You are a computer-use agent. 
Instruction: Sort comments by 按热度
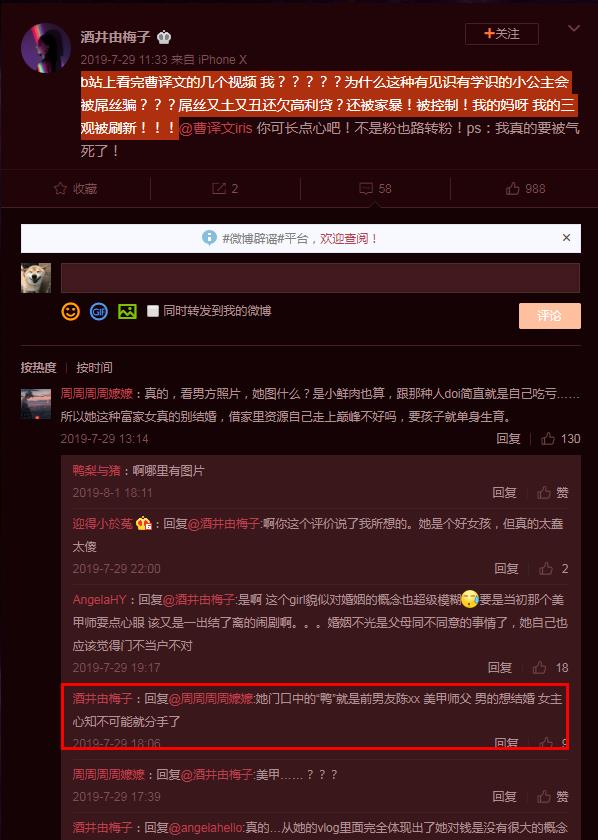point(39,368)
